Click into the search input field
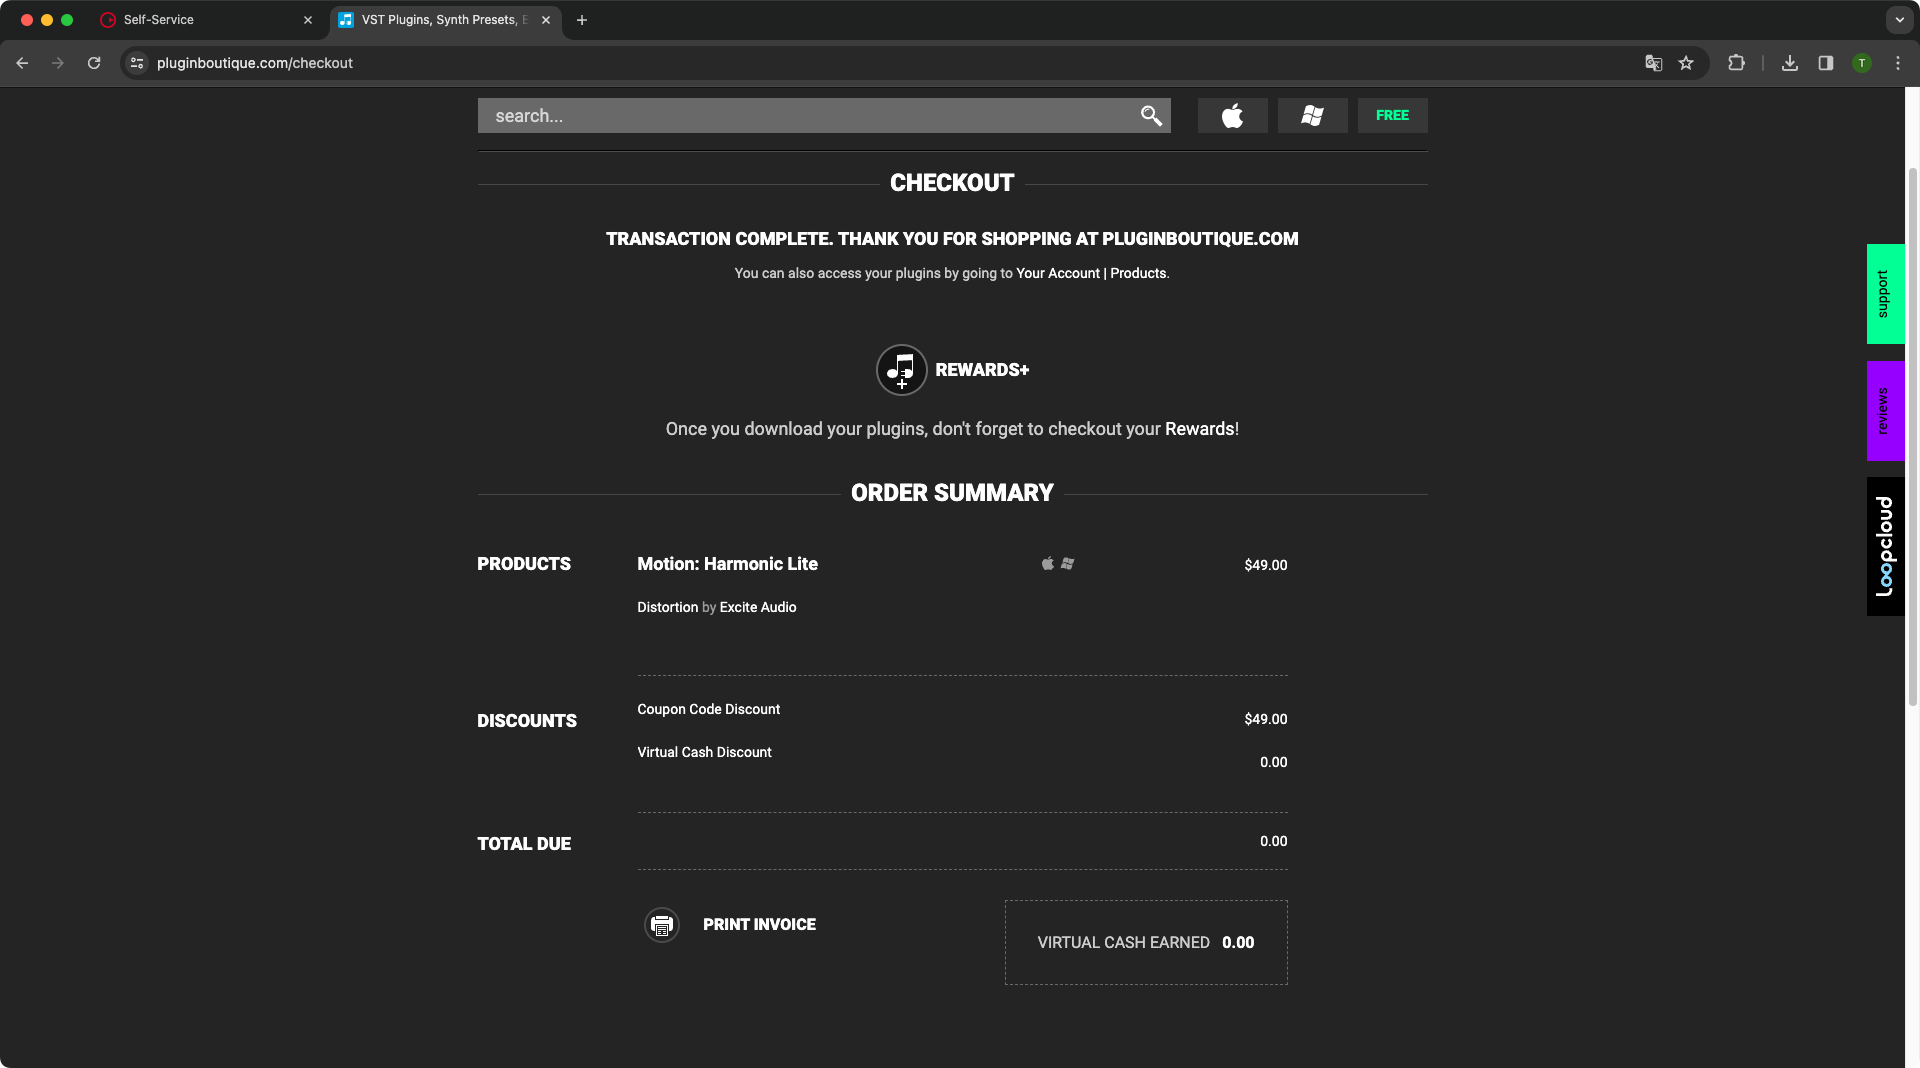The height and width of the screenshot is (1068, 1920). click(810, 116)
